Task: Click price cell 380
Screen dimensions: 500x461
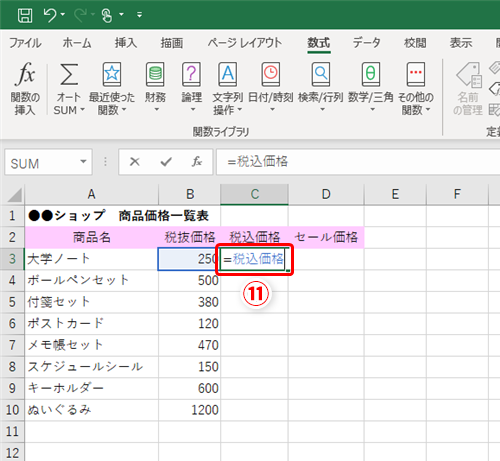Action: [190, 302]
